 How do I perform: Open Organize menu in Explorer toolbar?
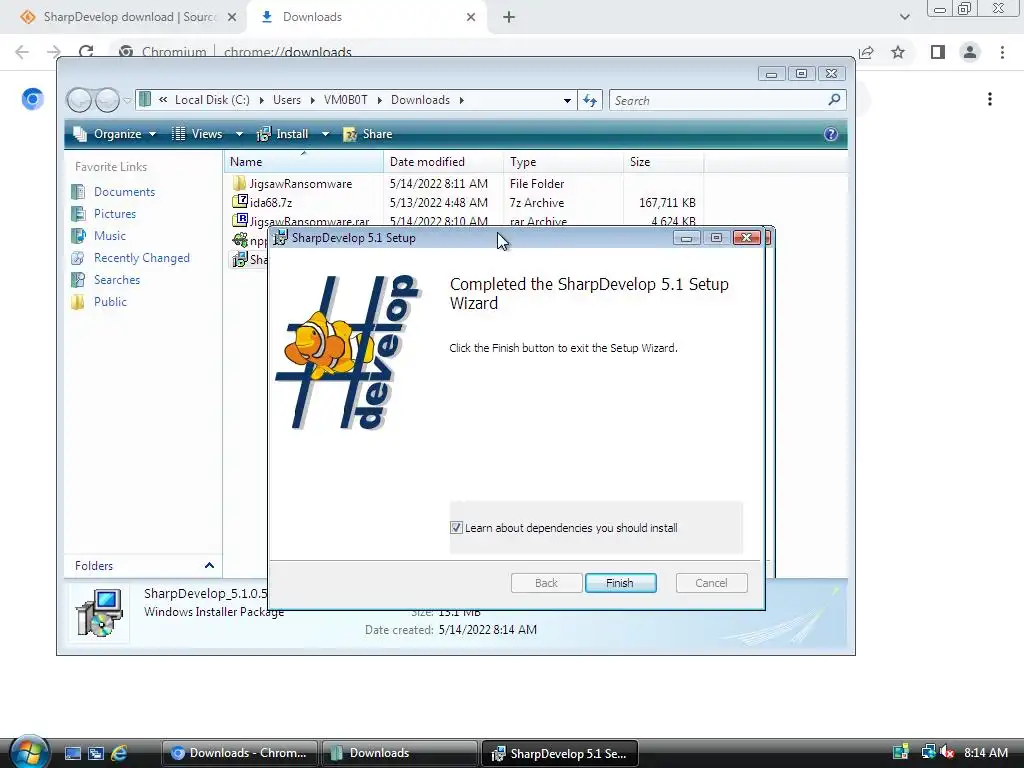(x=115, y=134)
